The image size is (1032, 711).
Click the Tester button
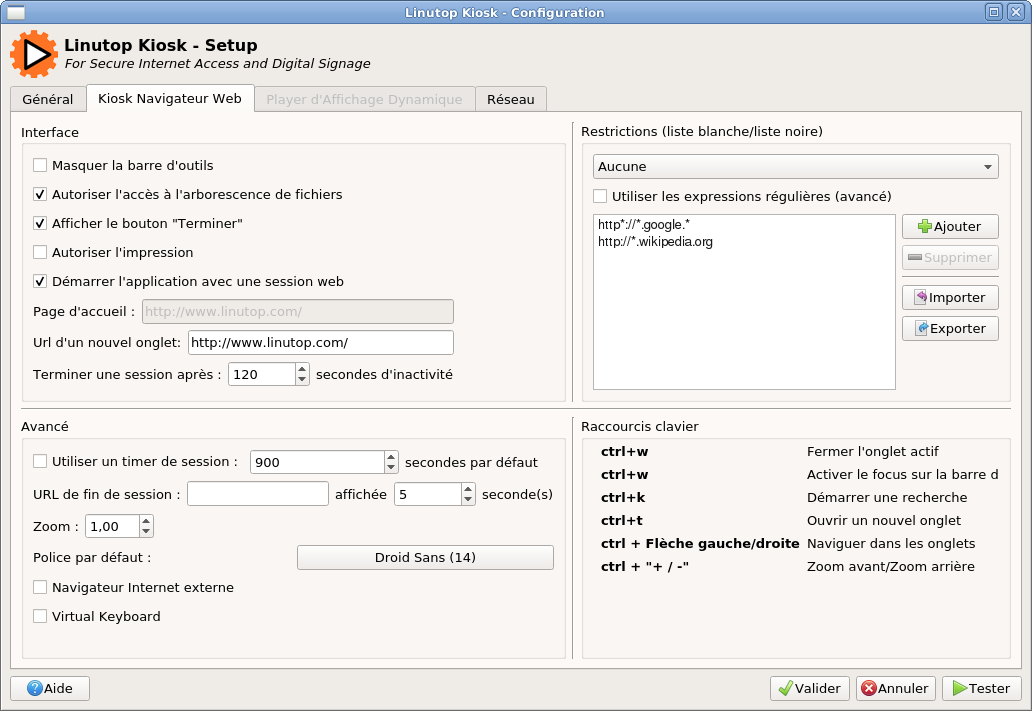point(981,688)
